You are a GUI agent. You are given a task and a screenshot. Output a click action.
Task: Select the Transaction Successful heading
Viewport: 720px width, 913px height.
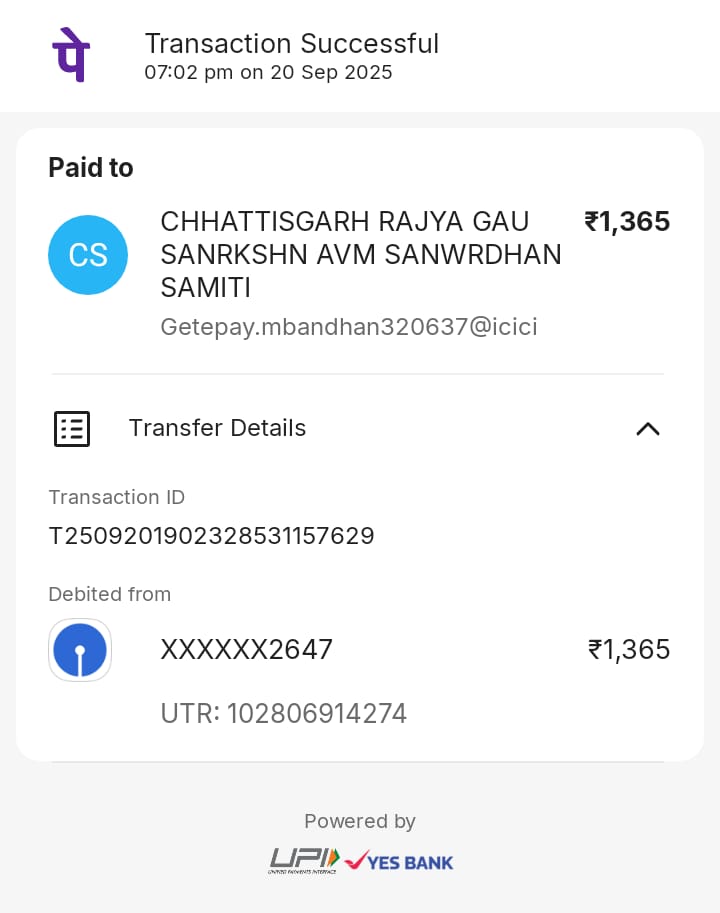291,44
